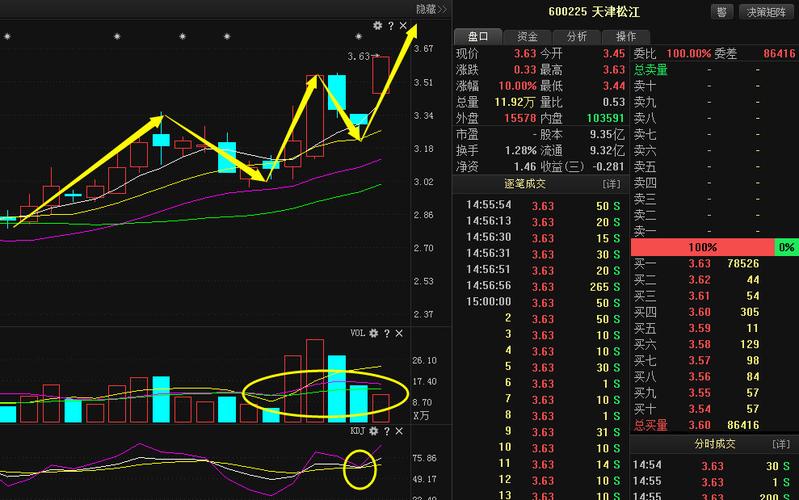799x500 pixels.
Task: Click green 0% sell ratio bar
Action: point(787,247)
